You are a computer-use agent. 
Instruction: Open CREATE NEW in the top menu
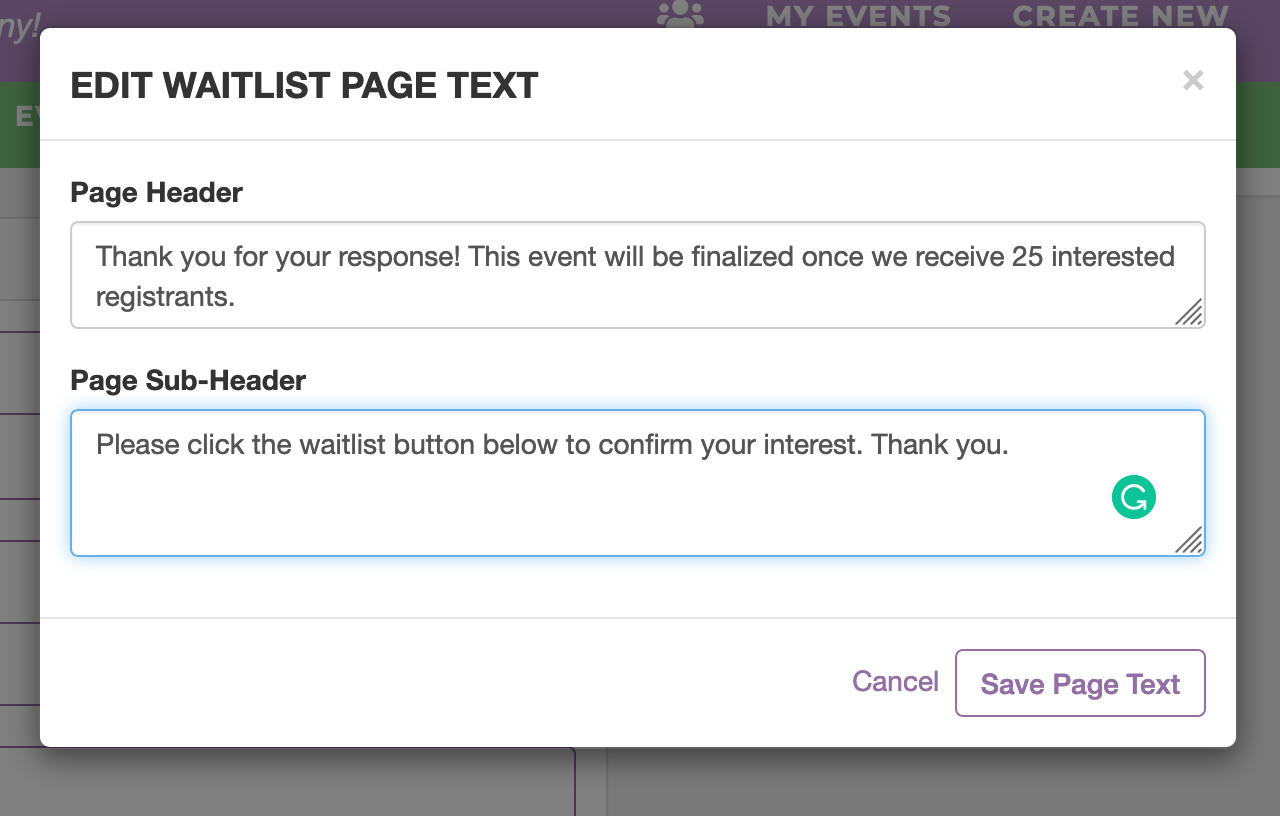tap(1120, 16)
